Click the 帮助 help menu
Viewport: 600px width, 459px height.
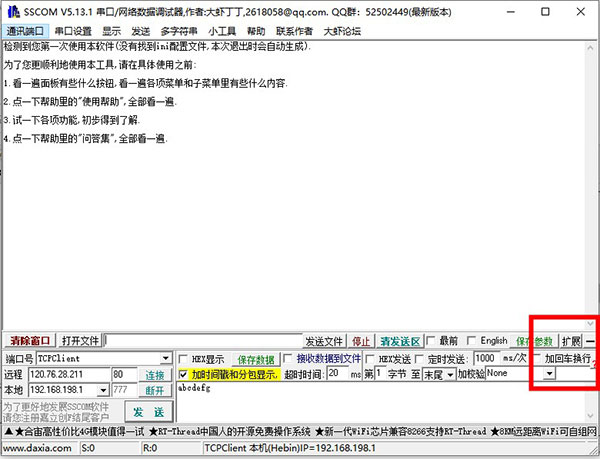click(256, 31)
